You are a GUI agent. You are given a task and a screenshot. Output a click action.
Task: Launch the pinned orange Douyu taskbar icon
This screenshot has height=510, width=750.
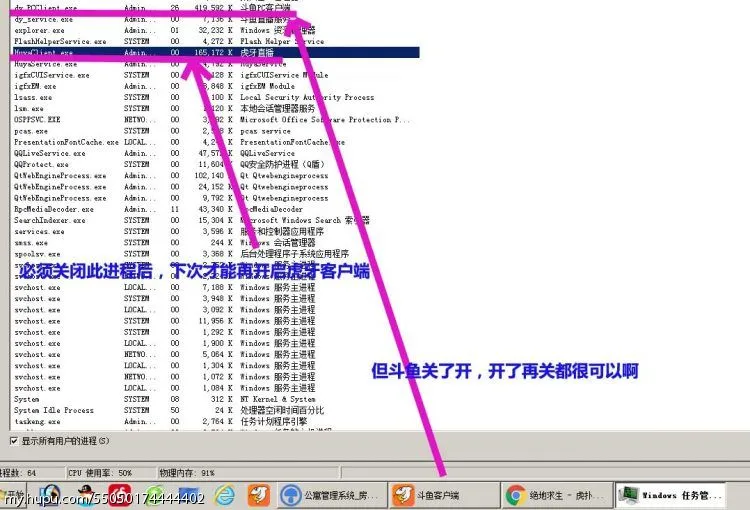(259, 496)
